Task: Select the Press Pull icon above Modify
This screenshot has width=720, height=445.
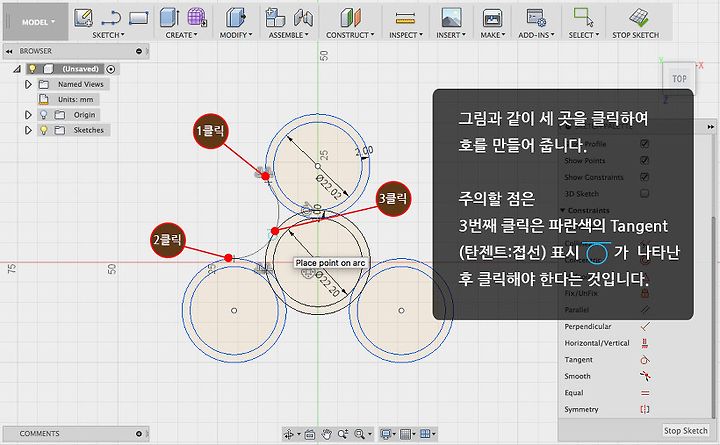Action: point(236,18)
